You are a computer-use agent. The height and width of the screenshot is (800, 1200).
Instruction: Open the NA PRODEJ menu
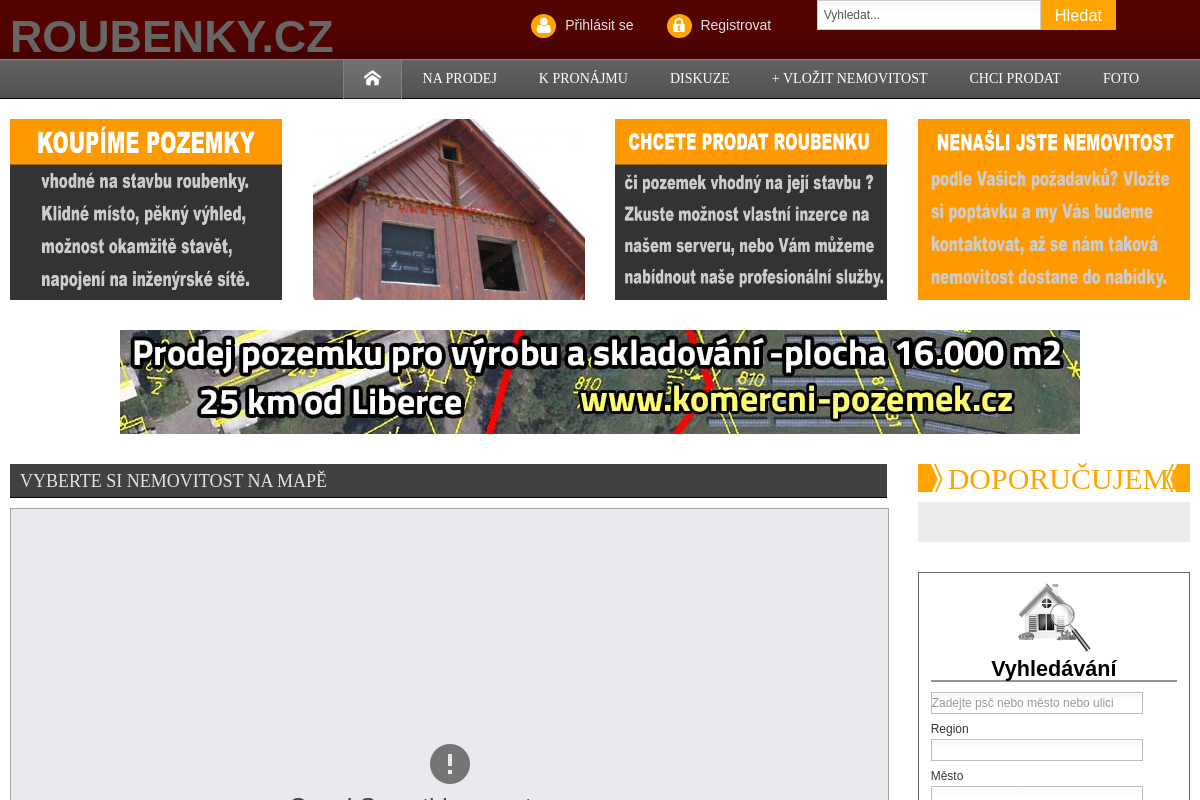click(459, 78)
